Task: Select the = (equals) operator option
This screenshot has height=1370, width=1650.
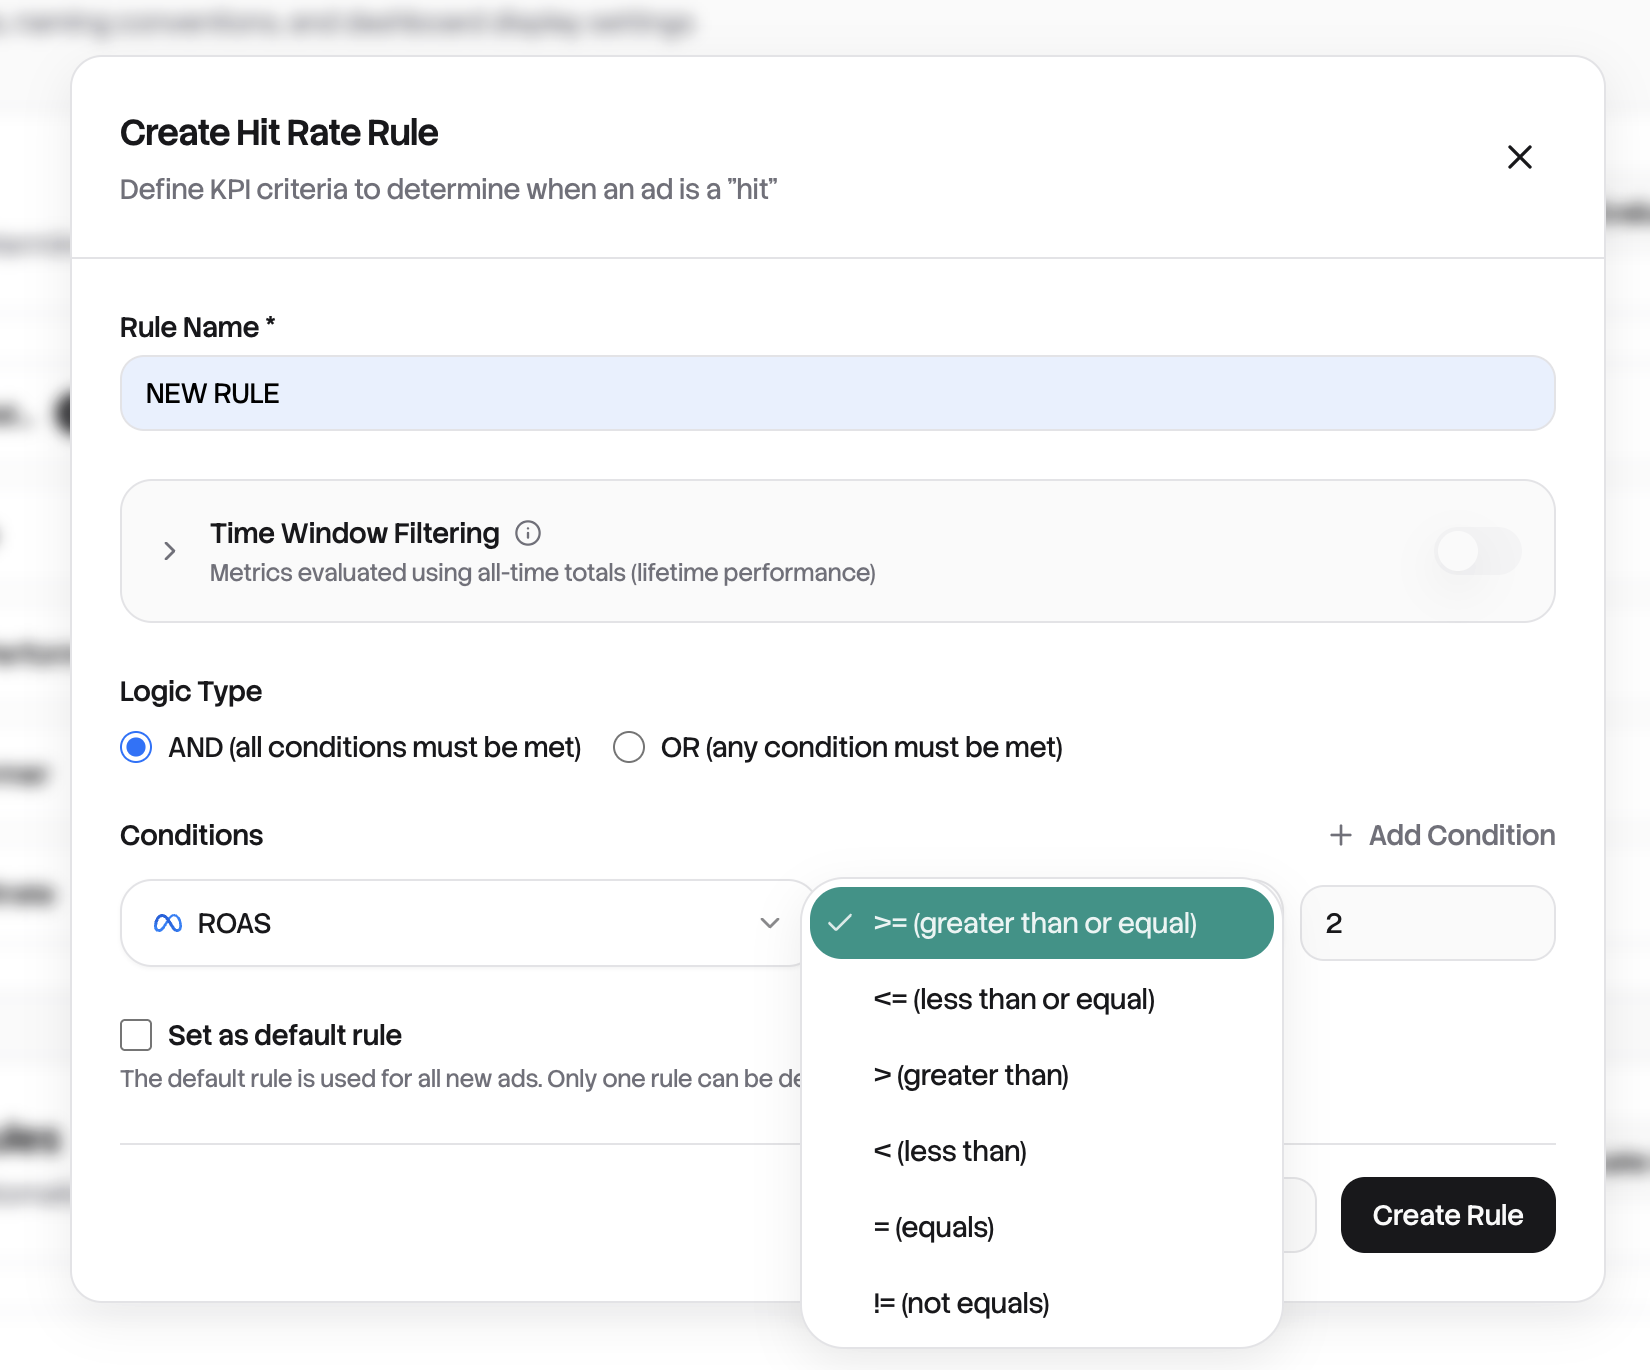Action: (933, 1227)
